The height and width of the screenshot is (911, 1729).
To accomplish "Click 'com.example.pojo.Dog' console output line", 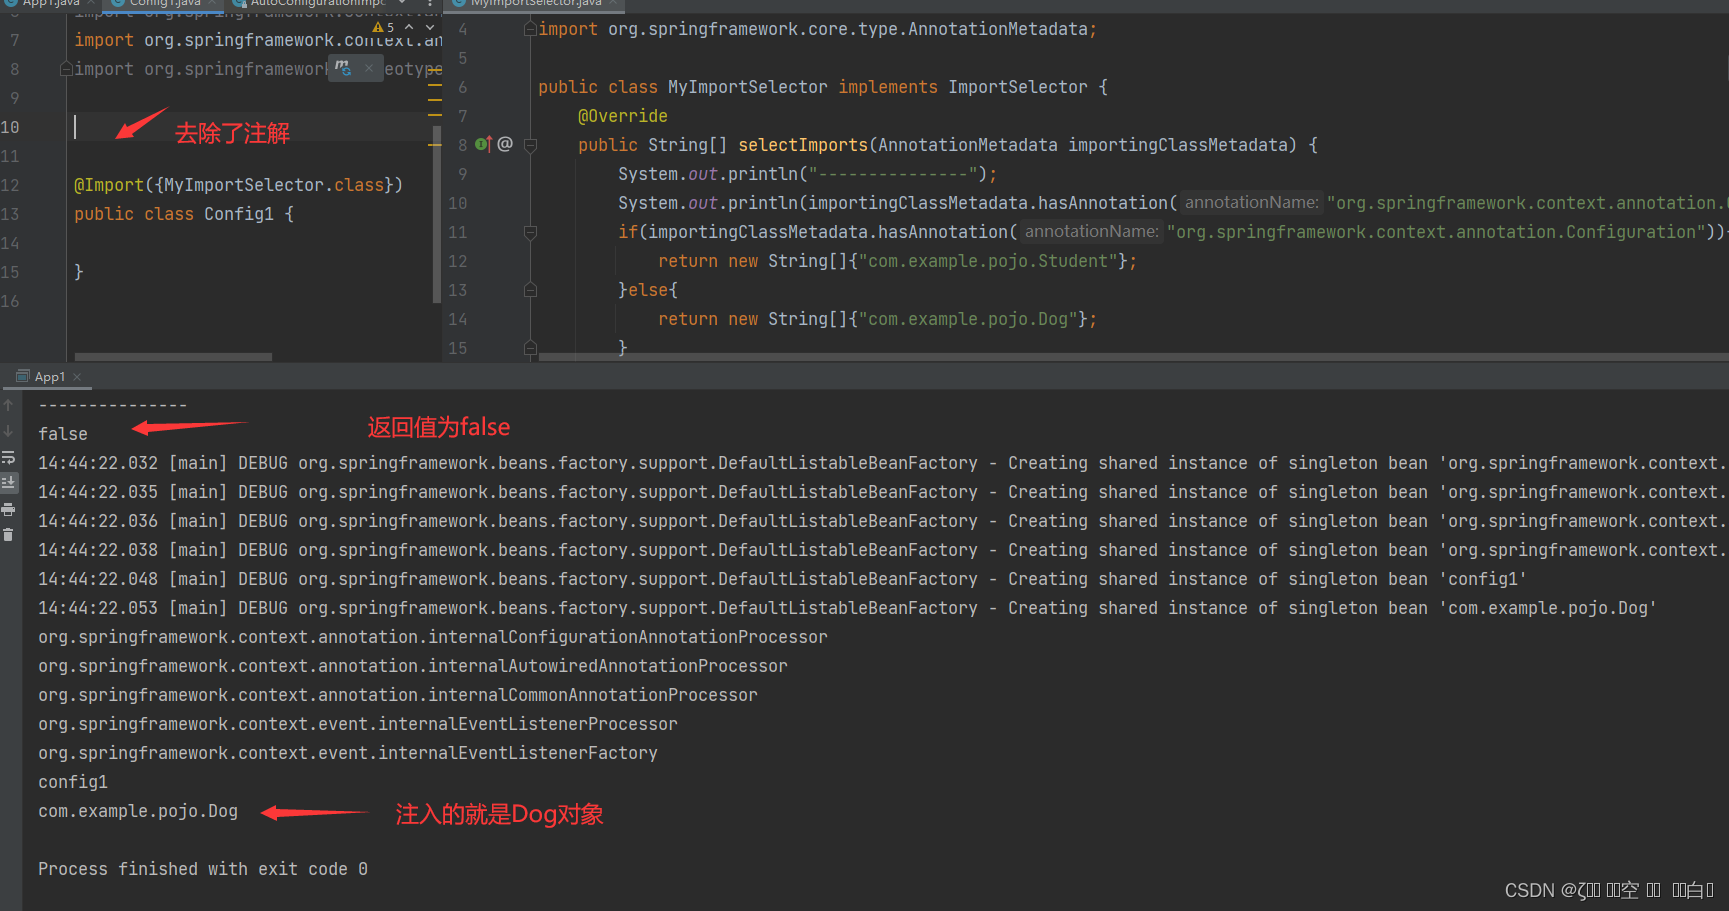I will click(138, 811).
